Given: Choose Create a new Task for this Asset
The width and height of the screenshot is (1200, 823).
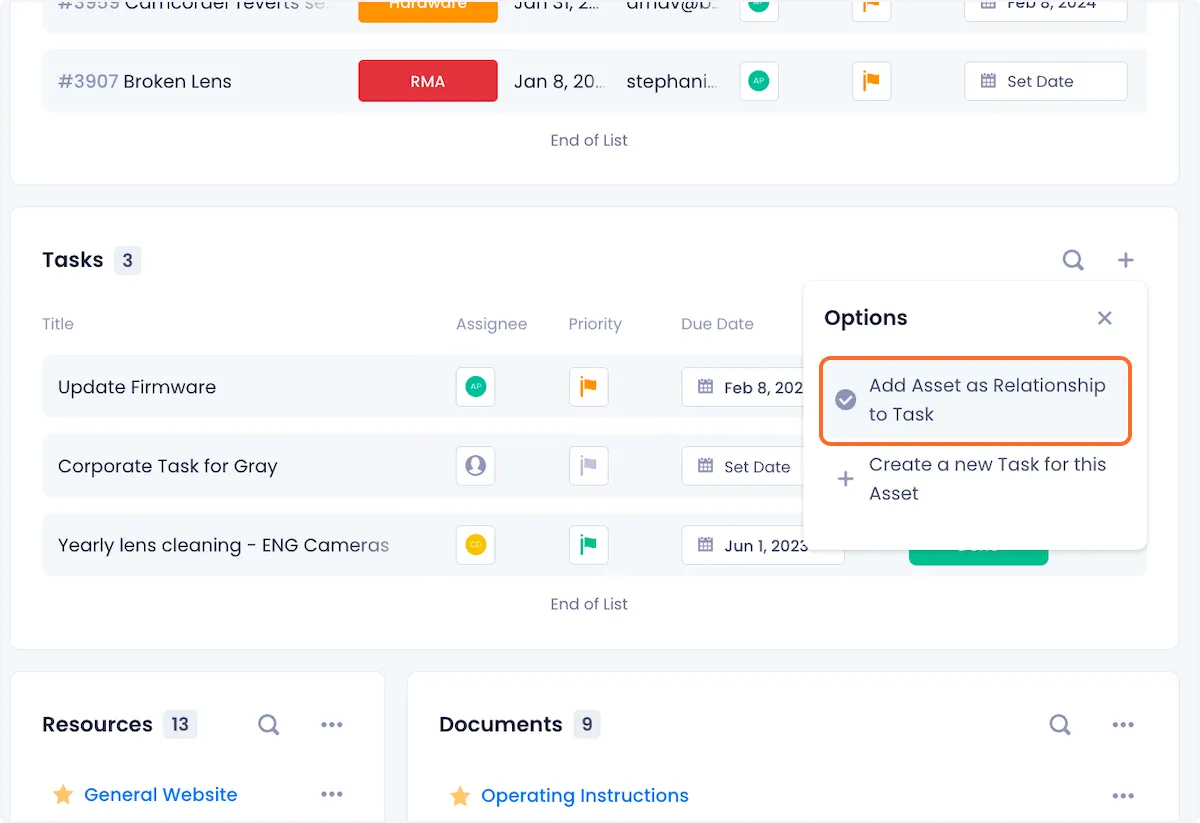Looking at the screenshot, I should coord(975,479).
